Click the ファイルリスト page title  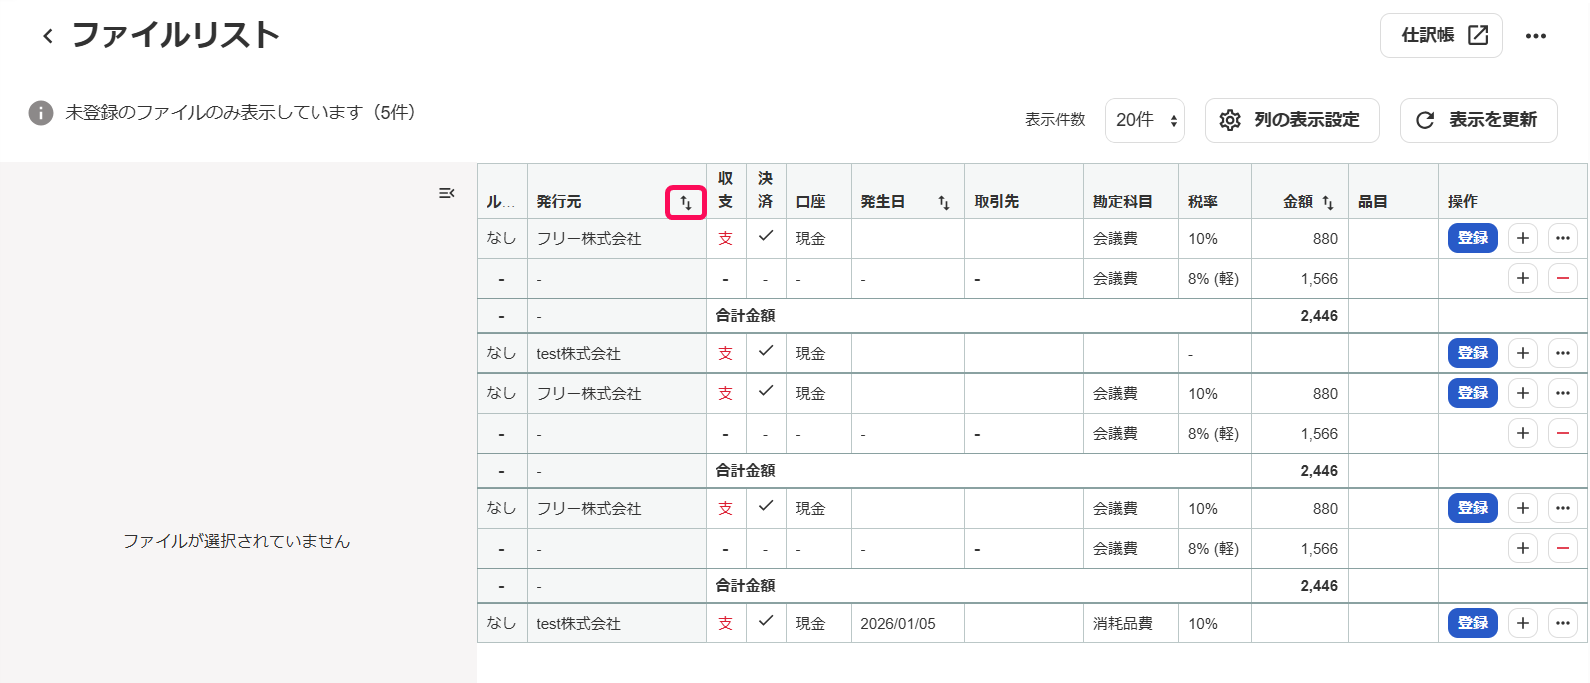pos(176,35)
